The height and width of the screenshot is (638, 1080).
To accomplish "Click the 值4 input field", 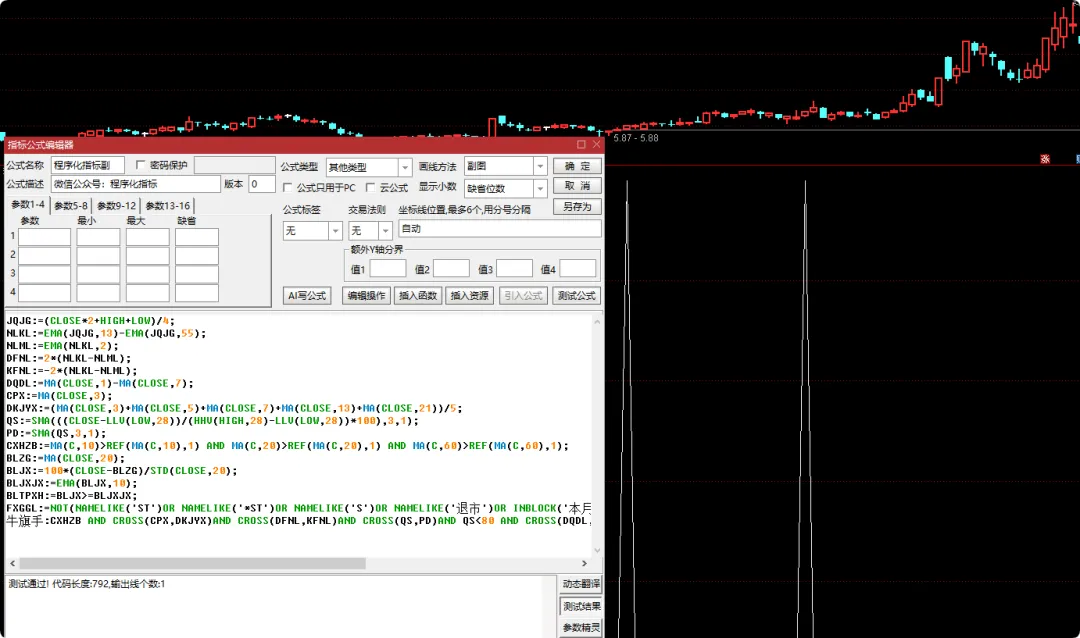I will [578, 269].
